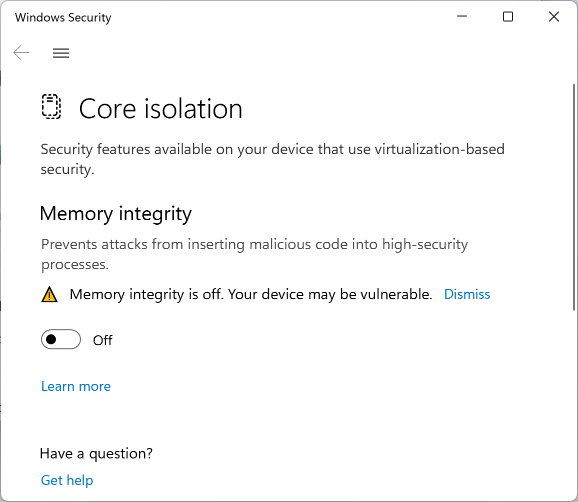This screenshot has width=578, height=502.
Task: Dismiss the memory integrity warning
Action: [x=467, y=294]
